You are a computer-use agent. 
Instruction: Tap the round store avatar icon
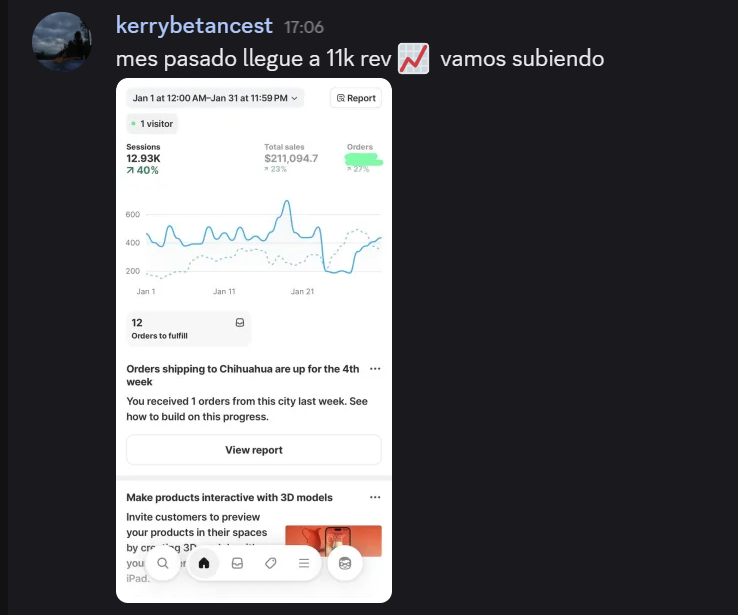pyautogui.click(x=345, y=563)
